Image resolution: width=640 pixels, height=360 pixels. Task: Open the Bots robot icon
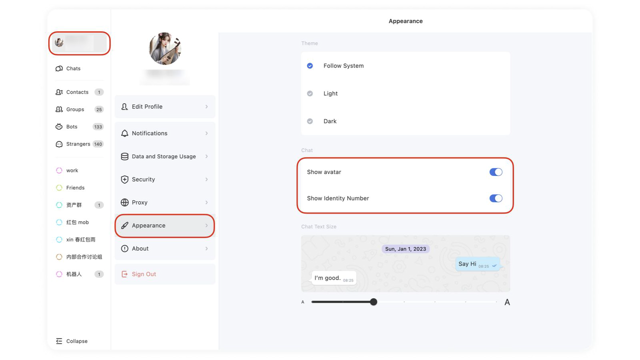59,127
